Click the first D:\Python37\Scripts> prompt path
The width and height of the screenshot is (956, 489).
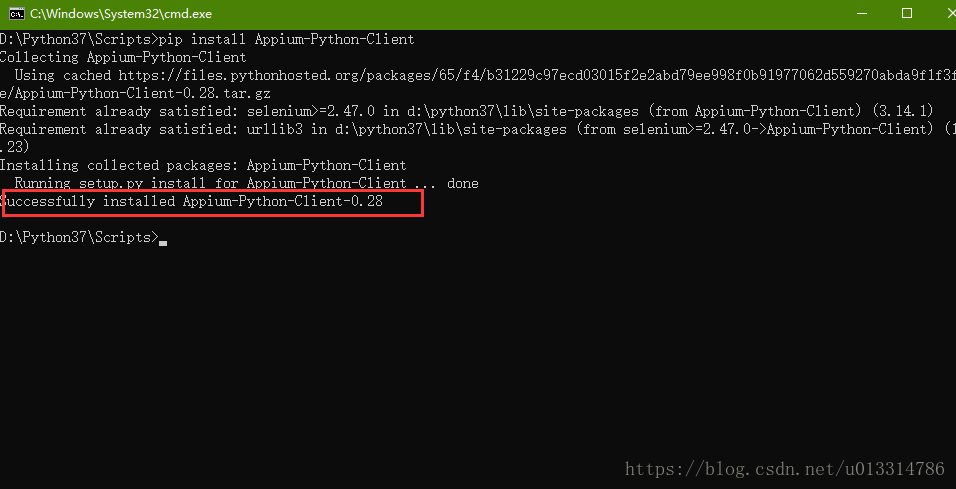pyautogui.click(x=78, y=39)
